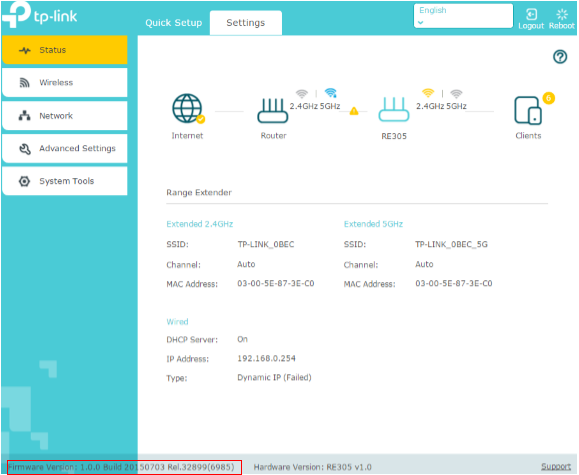
Task: Click the Logout icon
Action: tap(531, 14)
